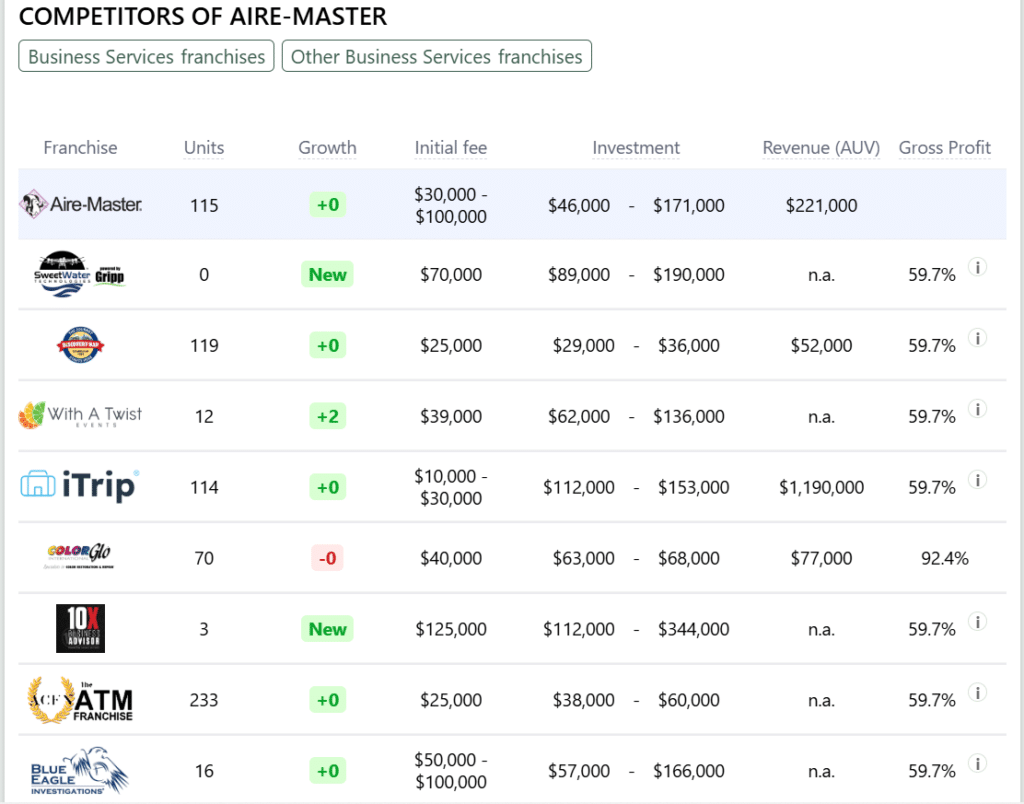Select the $50,000 - $100,000 initial fee

click(x=451, y=771)
